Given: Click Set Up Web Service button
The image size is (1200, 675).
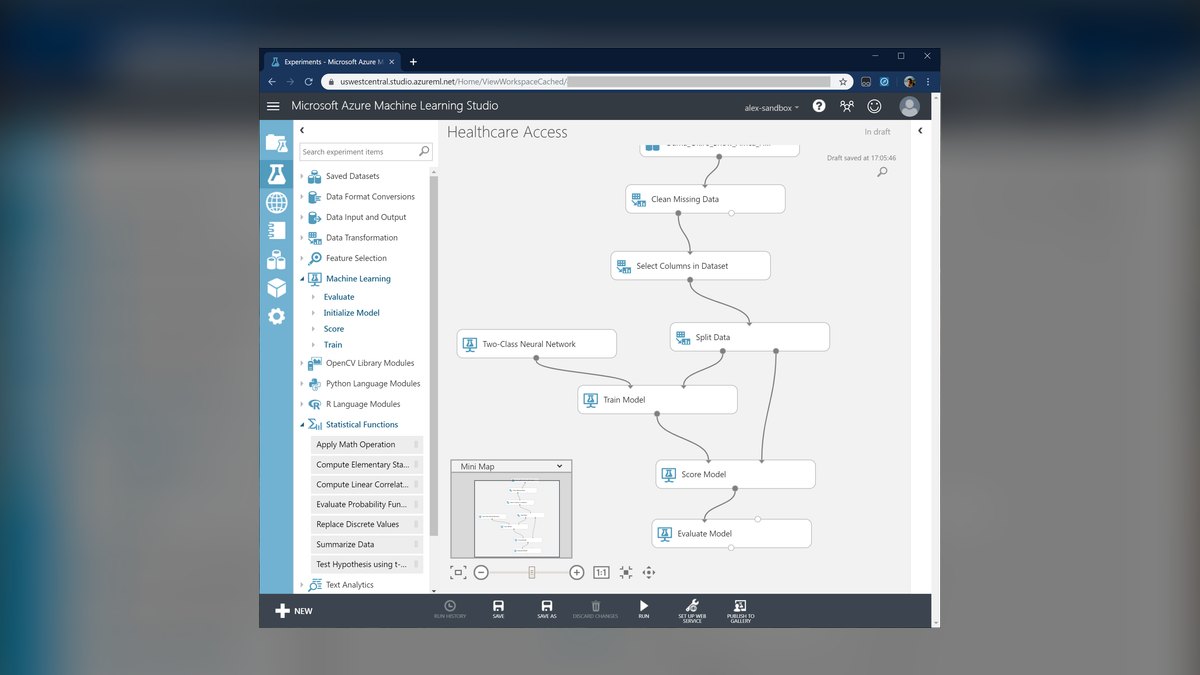Looking at the screenshot, I should coord(692,611).
